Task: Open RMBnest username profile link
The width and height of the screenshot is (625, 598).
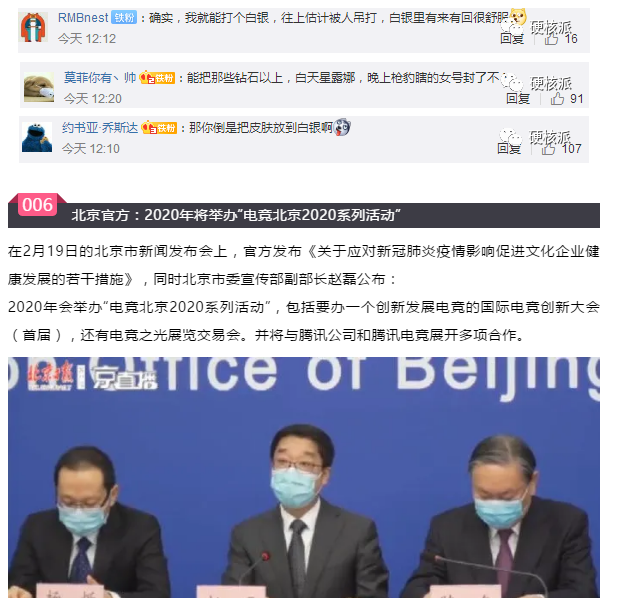Action: tap(83, 18)
